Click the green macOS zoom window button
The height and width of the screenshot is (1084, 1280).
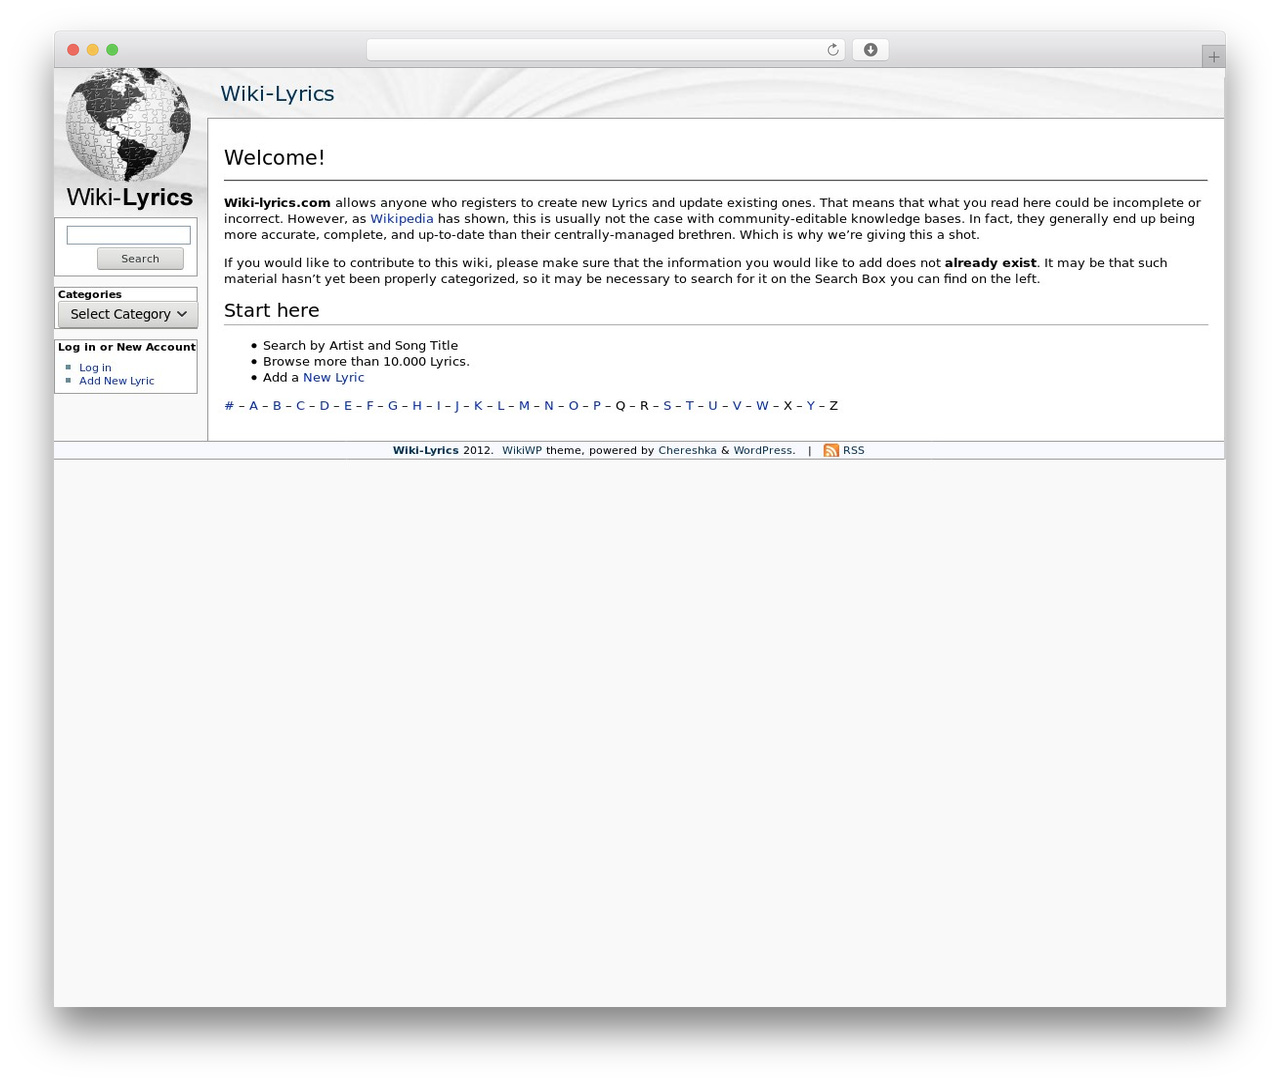click(112, 50)
